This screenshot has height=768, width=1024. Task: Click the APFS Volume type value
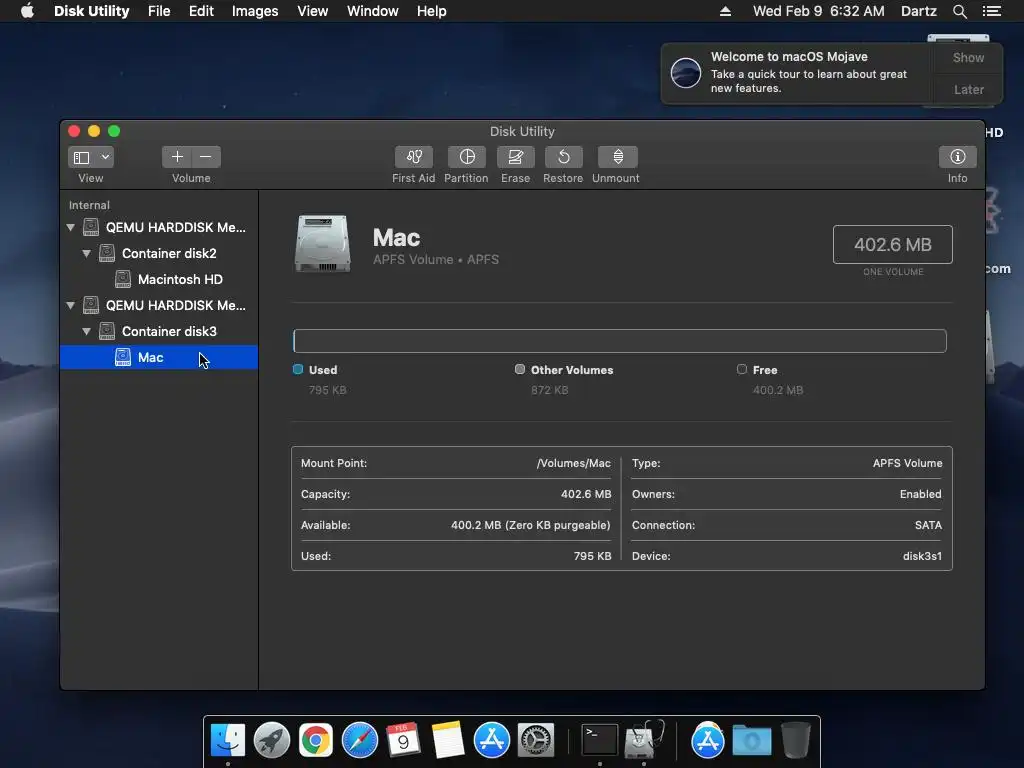pos(907,463)
